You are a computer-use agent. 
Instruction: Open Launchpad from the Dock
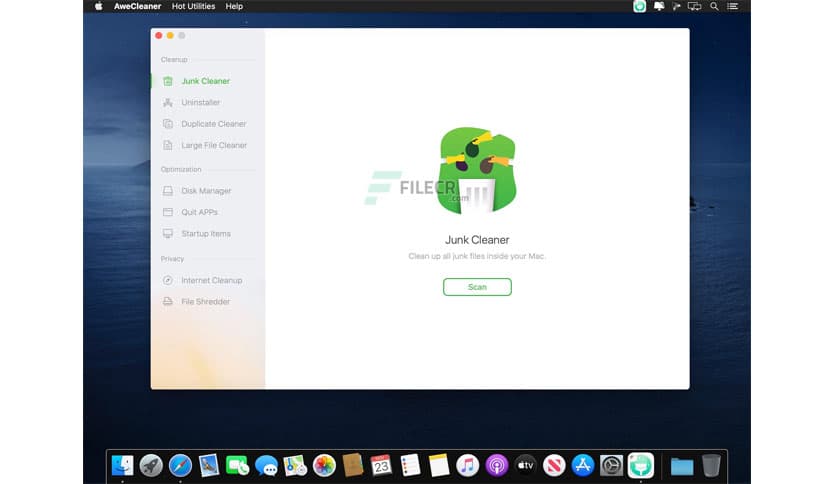151,465
